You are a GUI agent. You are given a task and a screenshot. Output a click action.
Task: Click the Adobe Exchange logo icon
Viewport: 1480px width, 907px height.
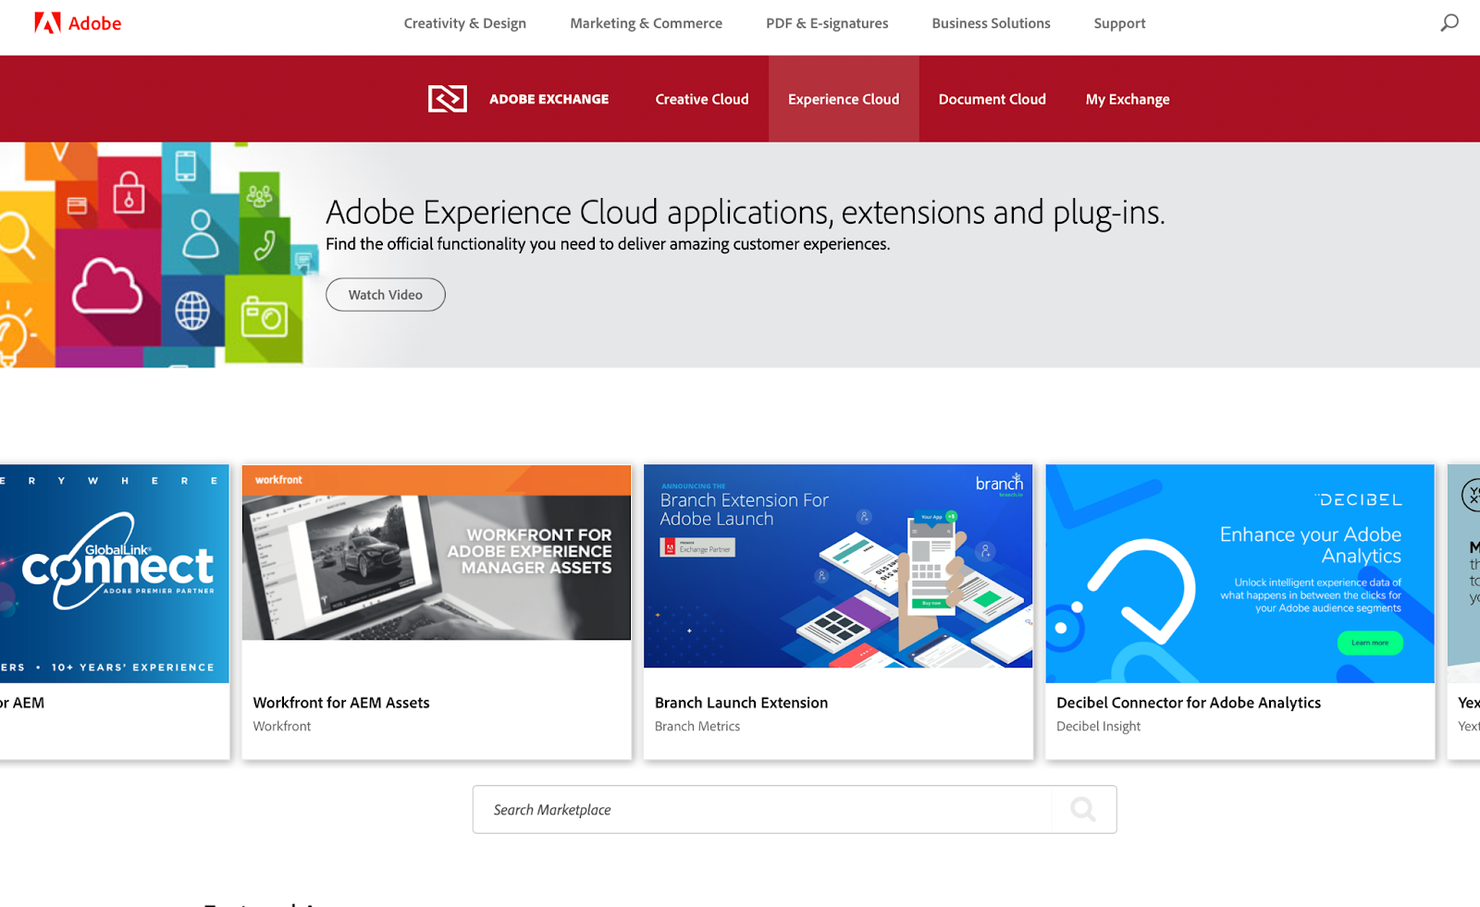click(447, 98)
